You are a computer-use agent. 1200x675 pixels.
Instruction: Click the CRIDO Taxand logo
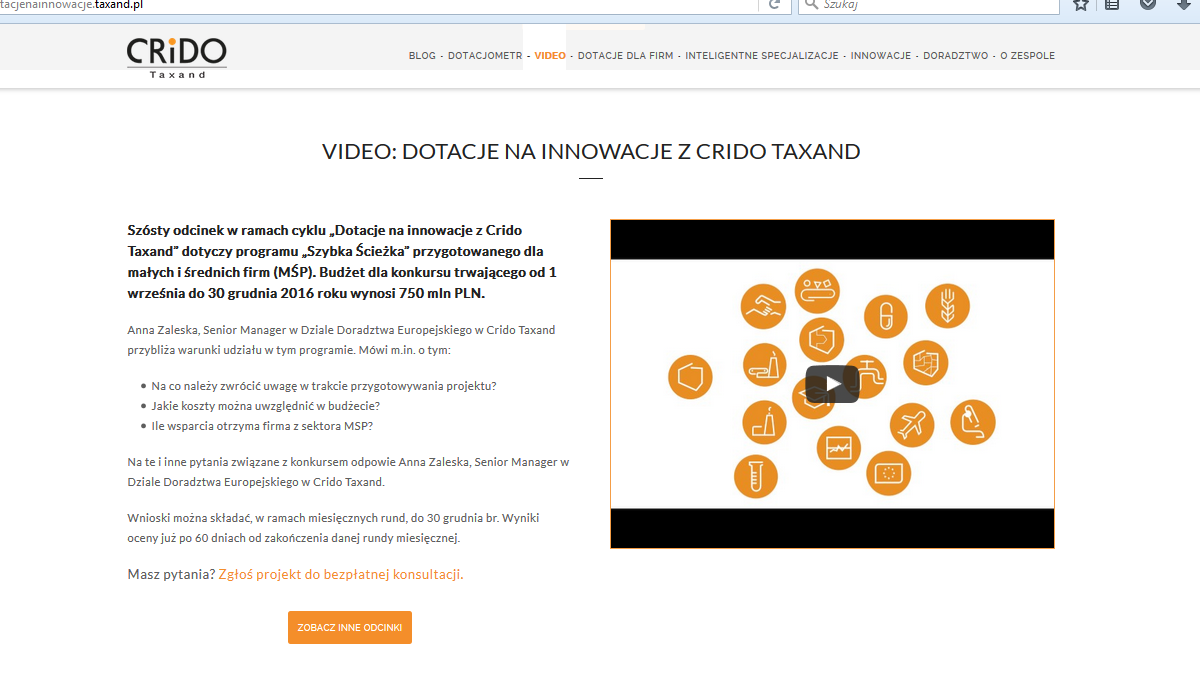click(177, 56)
